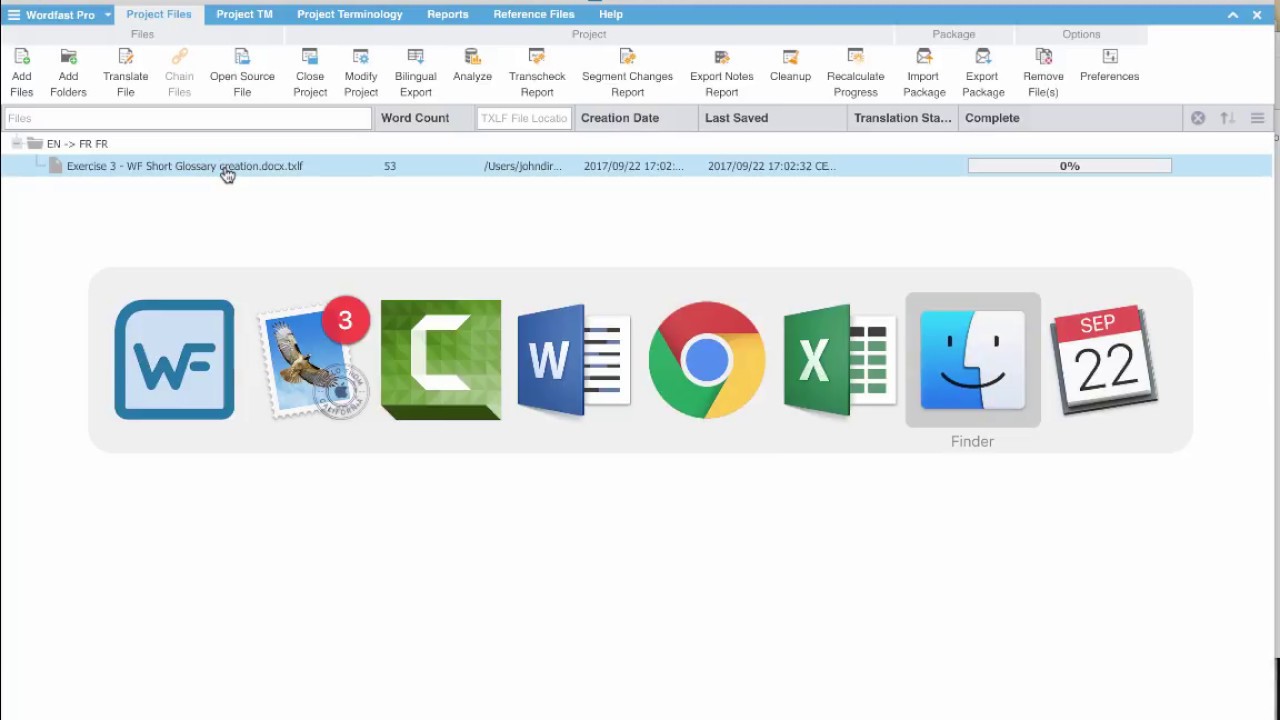Click the Files filter input field

188,118
